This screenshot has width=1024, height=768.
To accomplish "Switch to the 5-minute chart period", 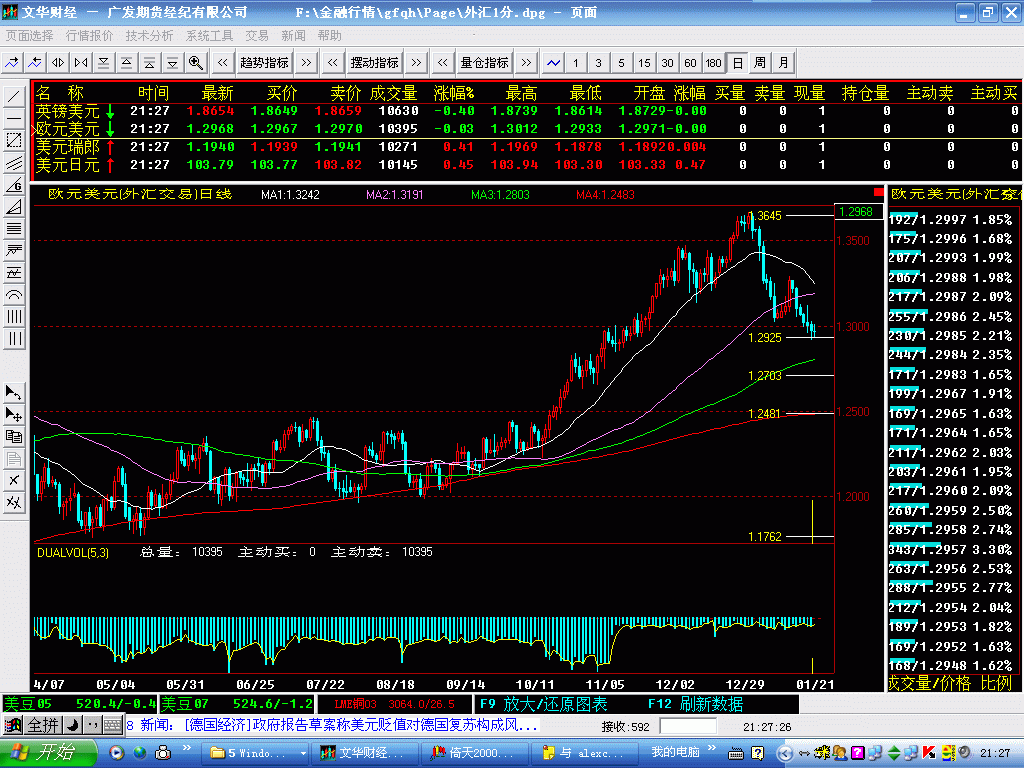I will pyautogui.click(x=621, y=63).
